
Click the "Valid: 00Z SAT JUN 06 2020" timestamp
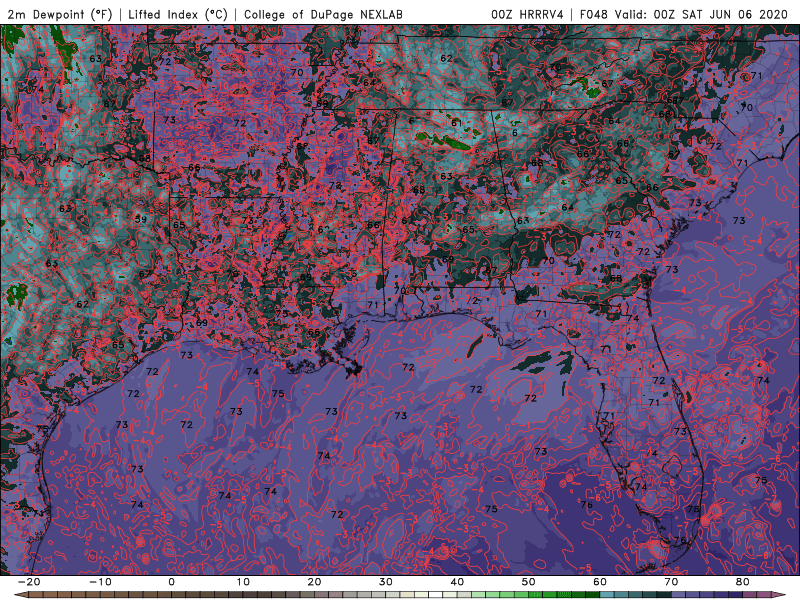pyautogui.click(x=702, y=14)
